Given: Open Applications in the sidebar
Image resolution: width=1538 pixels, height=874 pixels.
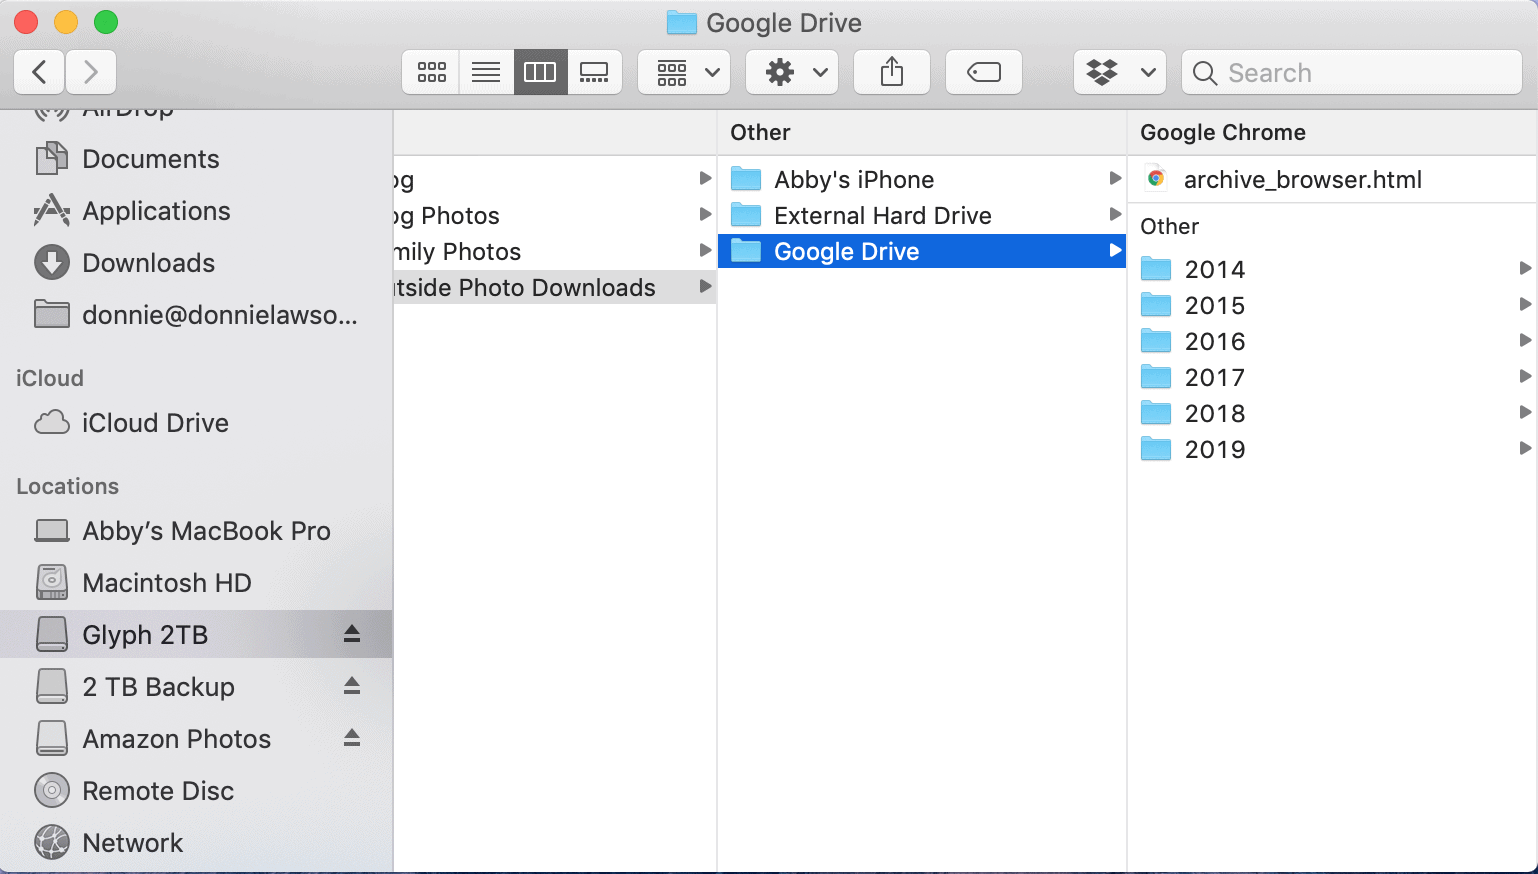Looking at the screenshot, I should (x=196, y=211).
